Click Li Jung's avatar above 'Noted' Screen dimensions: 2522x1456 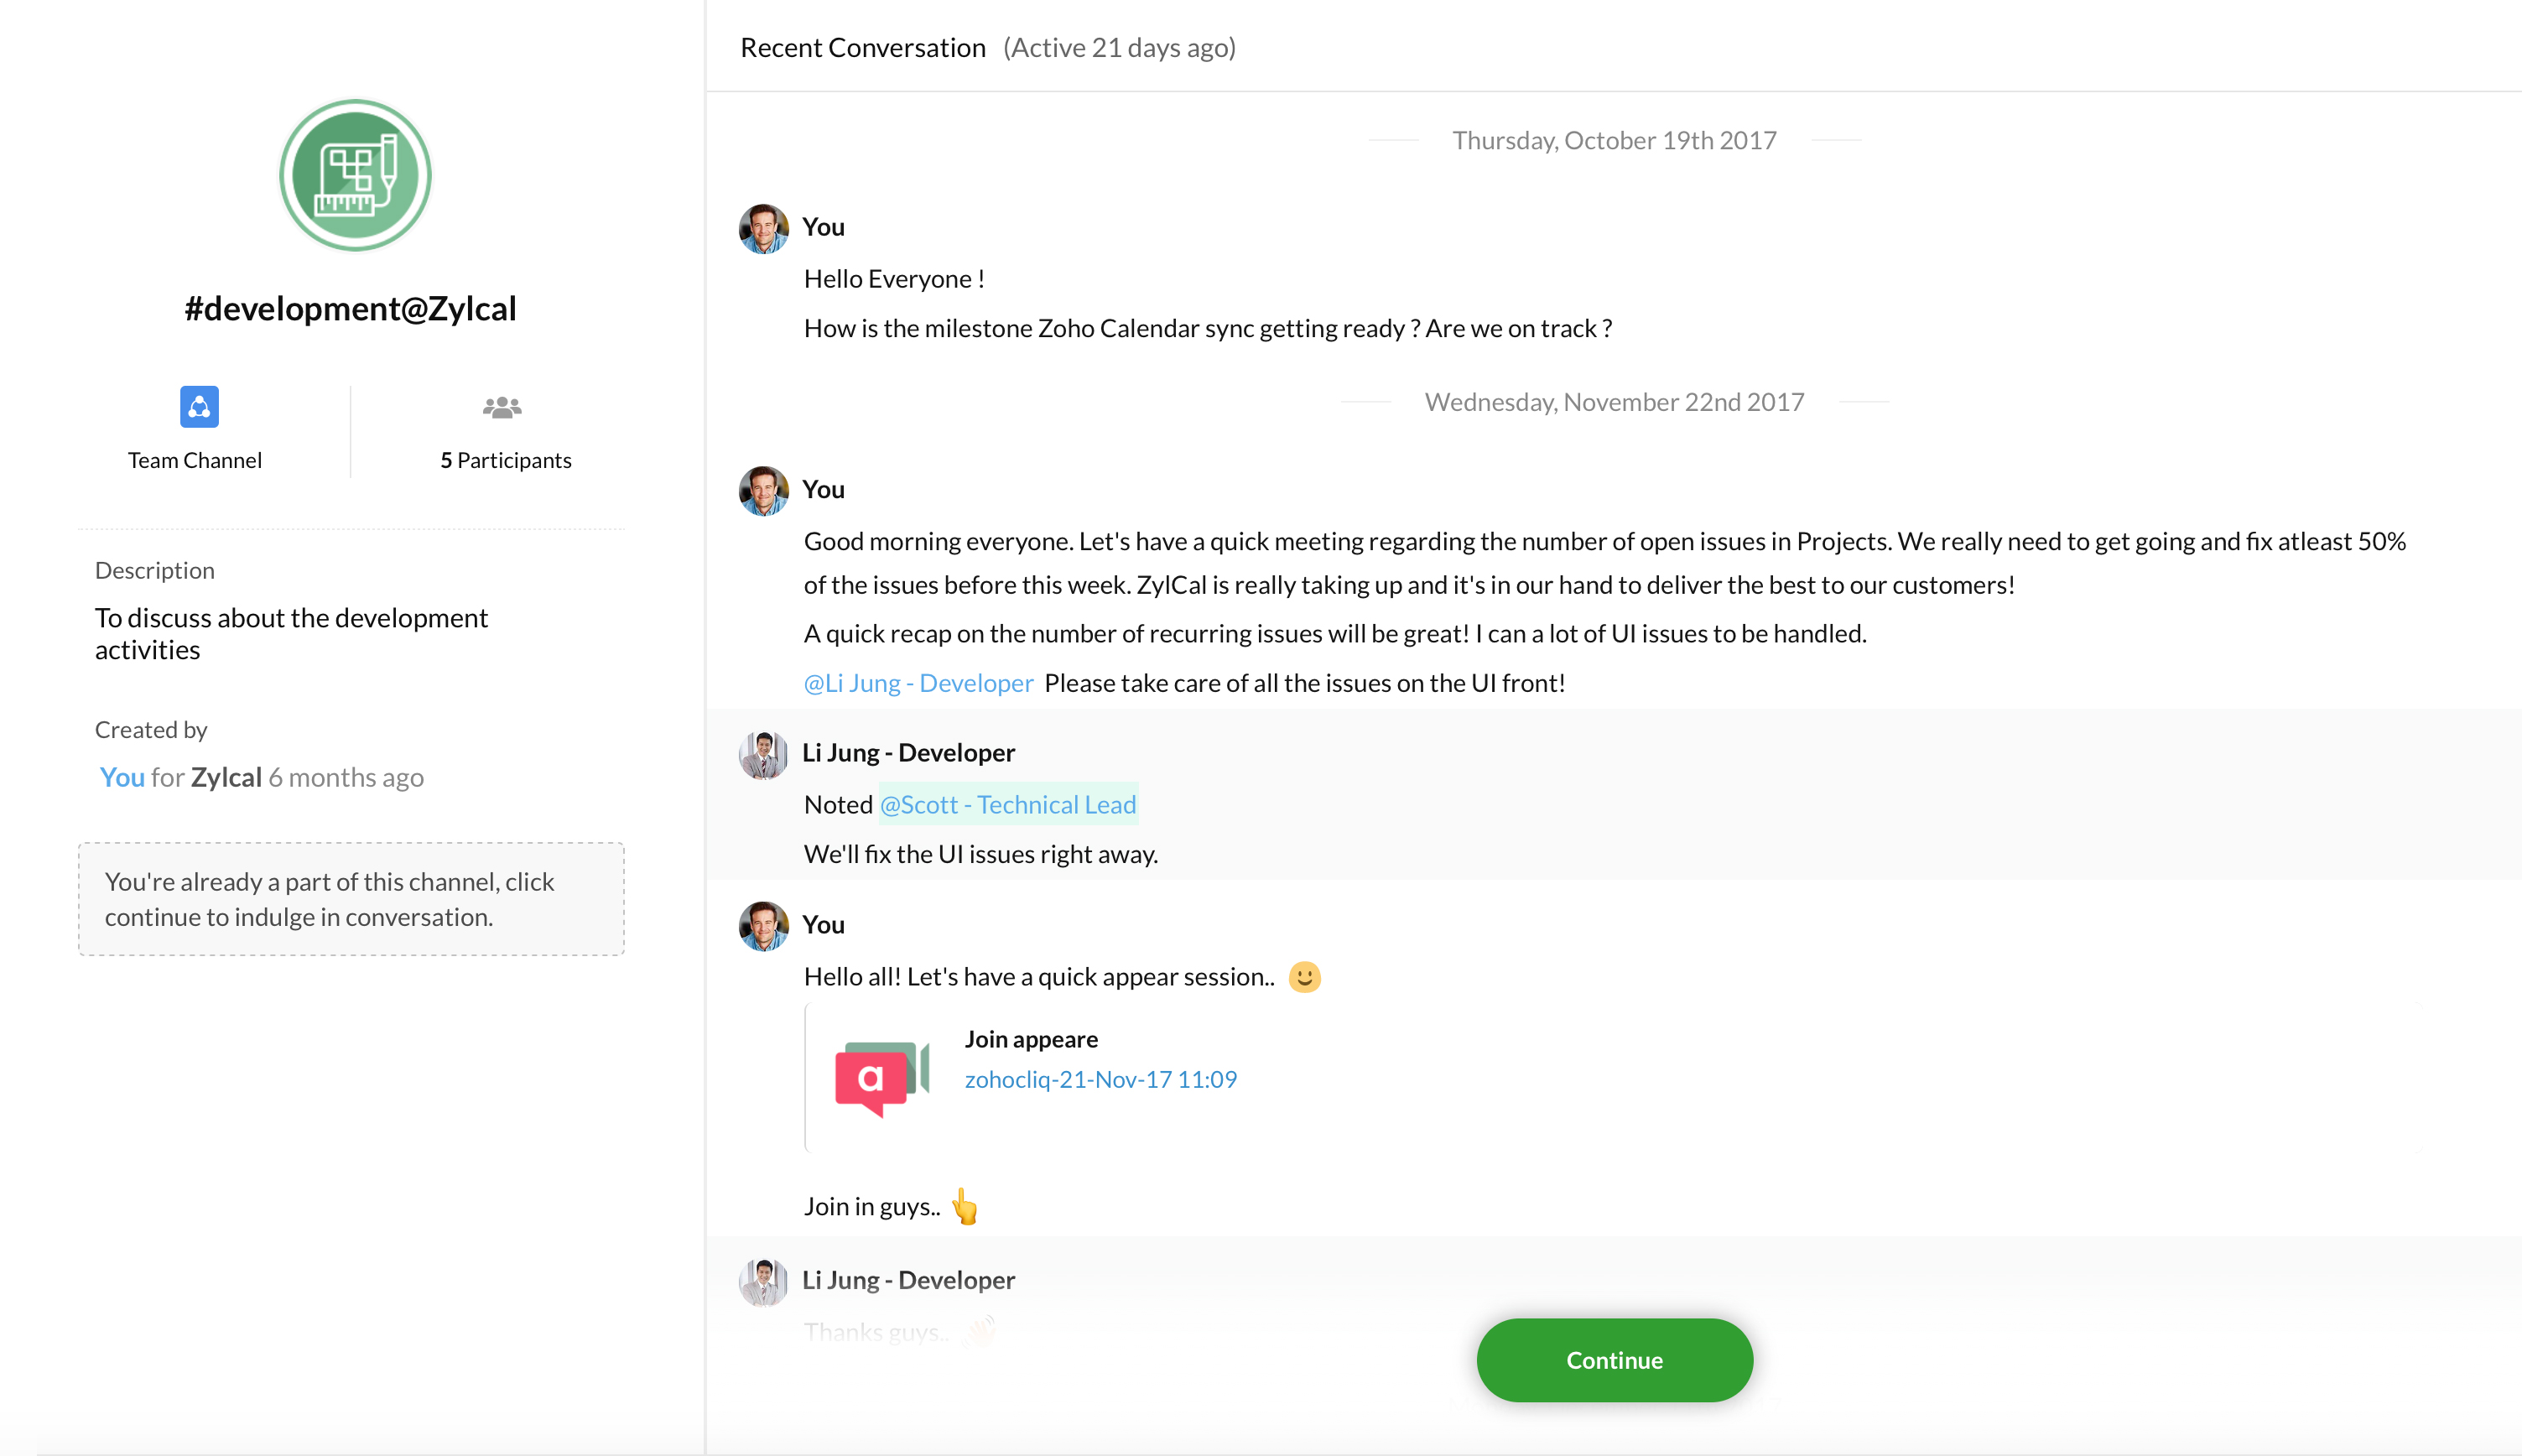763,754
